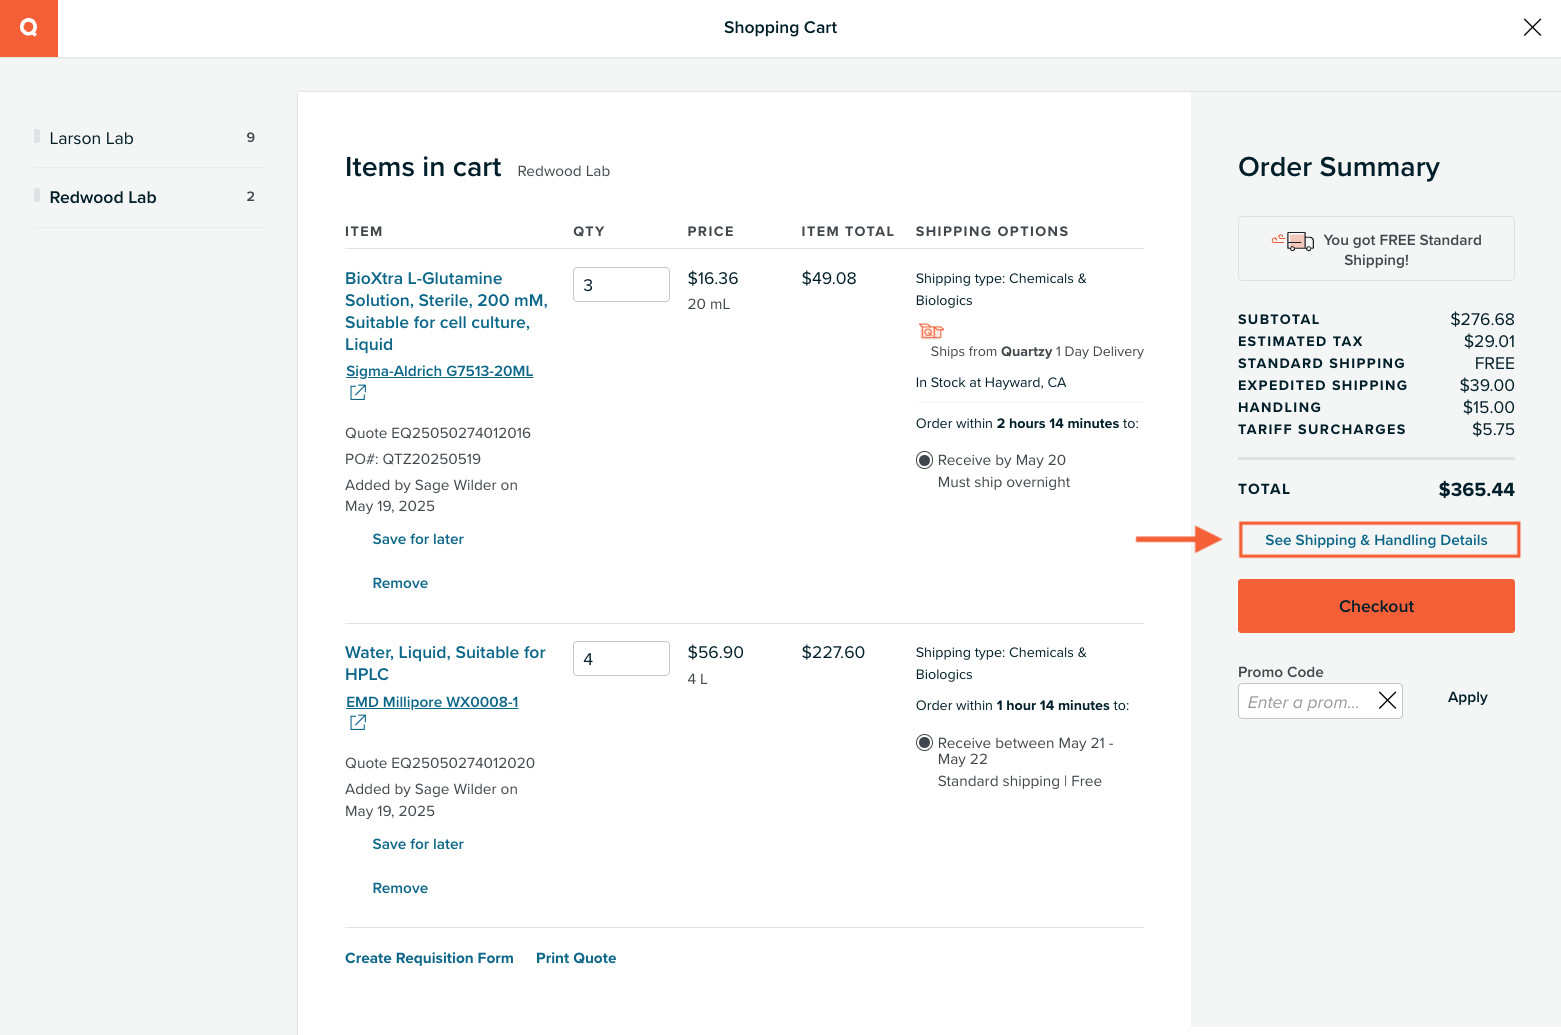Screen dimensions: 1561x1035
Task: Apply the promo code
Action: click(x=1467, y=697)
